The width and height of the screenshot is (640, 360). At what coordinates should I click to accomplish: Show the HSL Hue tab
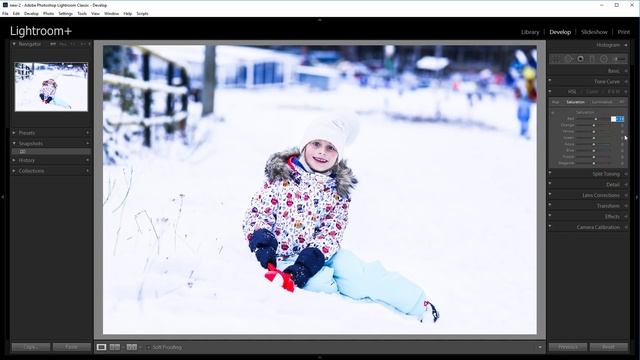(555, 102)
